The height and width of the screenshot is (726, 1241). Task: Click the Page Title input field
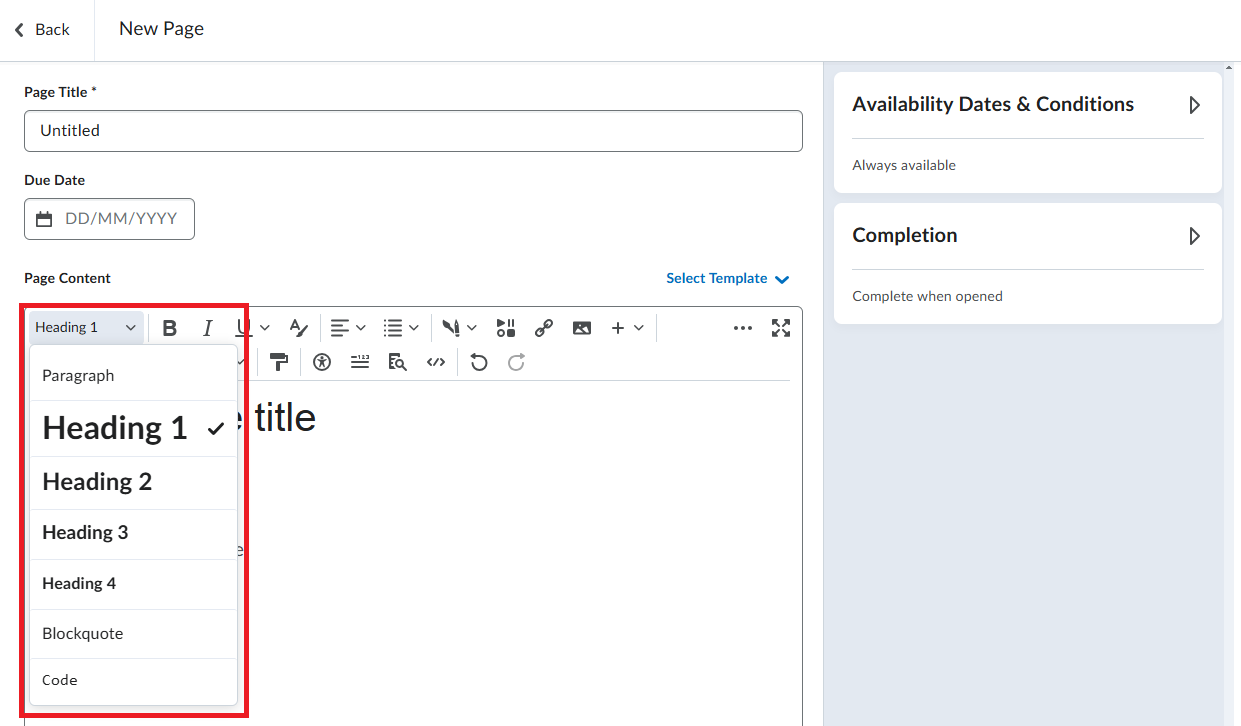point(413,131)
